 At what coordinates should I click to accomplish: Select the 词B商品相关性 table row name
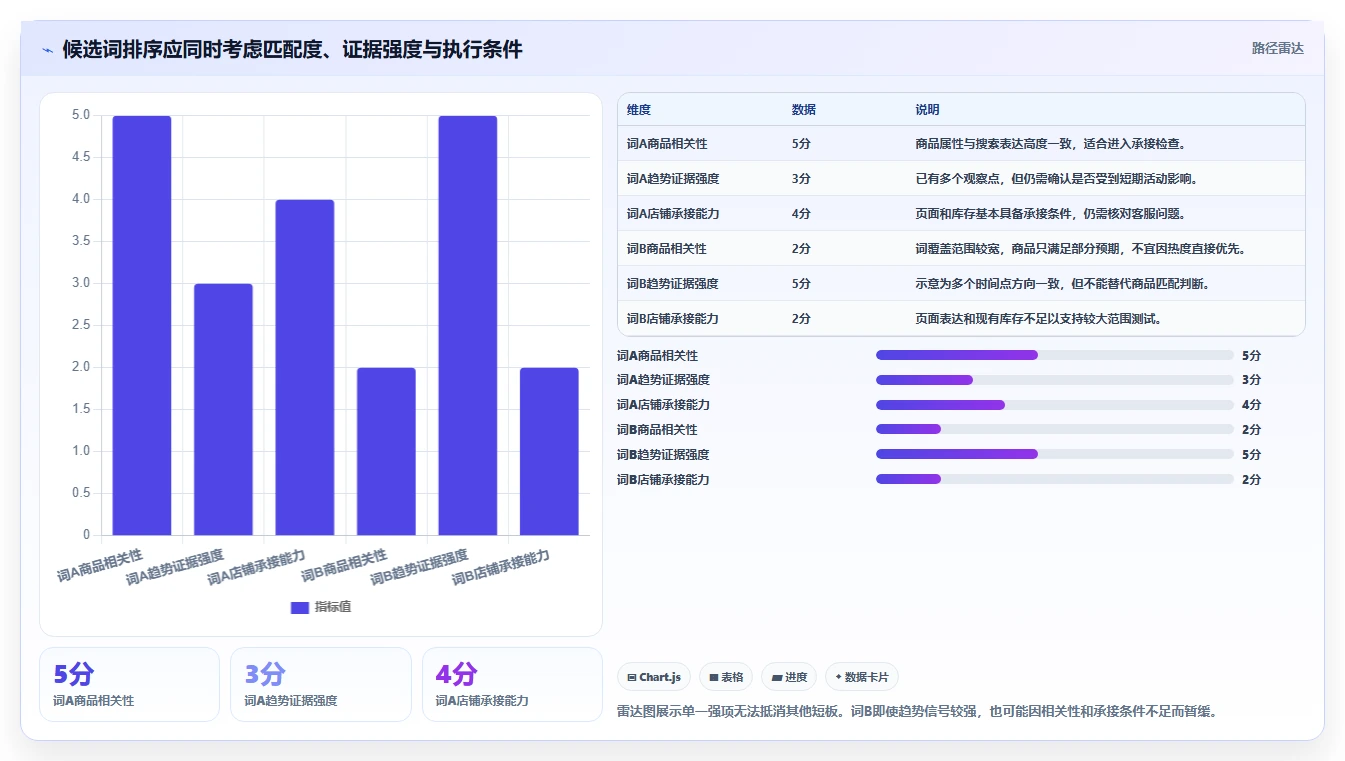click(x=667, y=249)
